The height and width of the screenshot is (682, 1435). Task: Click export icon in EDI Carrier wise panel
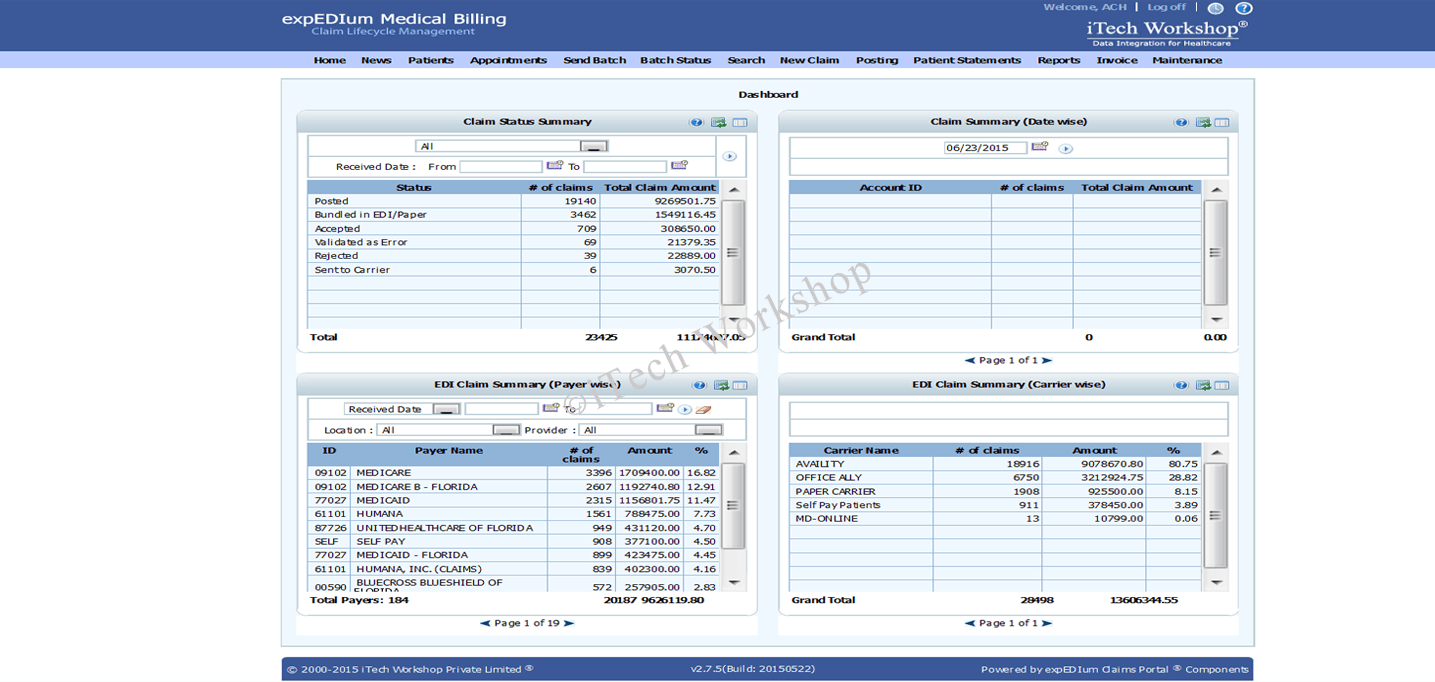coord(1203,385)
